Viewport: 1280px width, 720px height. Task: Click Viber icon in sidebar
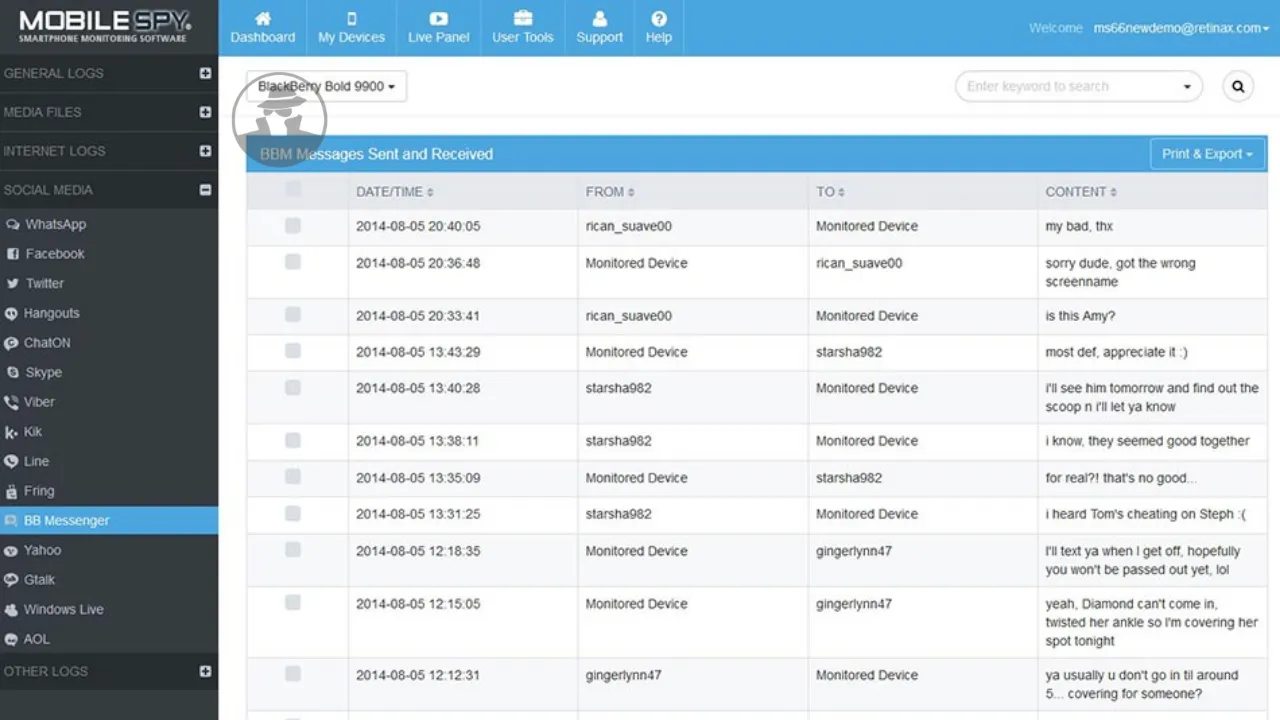pos(12,402)
